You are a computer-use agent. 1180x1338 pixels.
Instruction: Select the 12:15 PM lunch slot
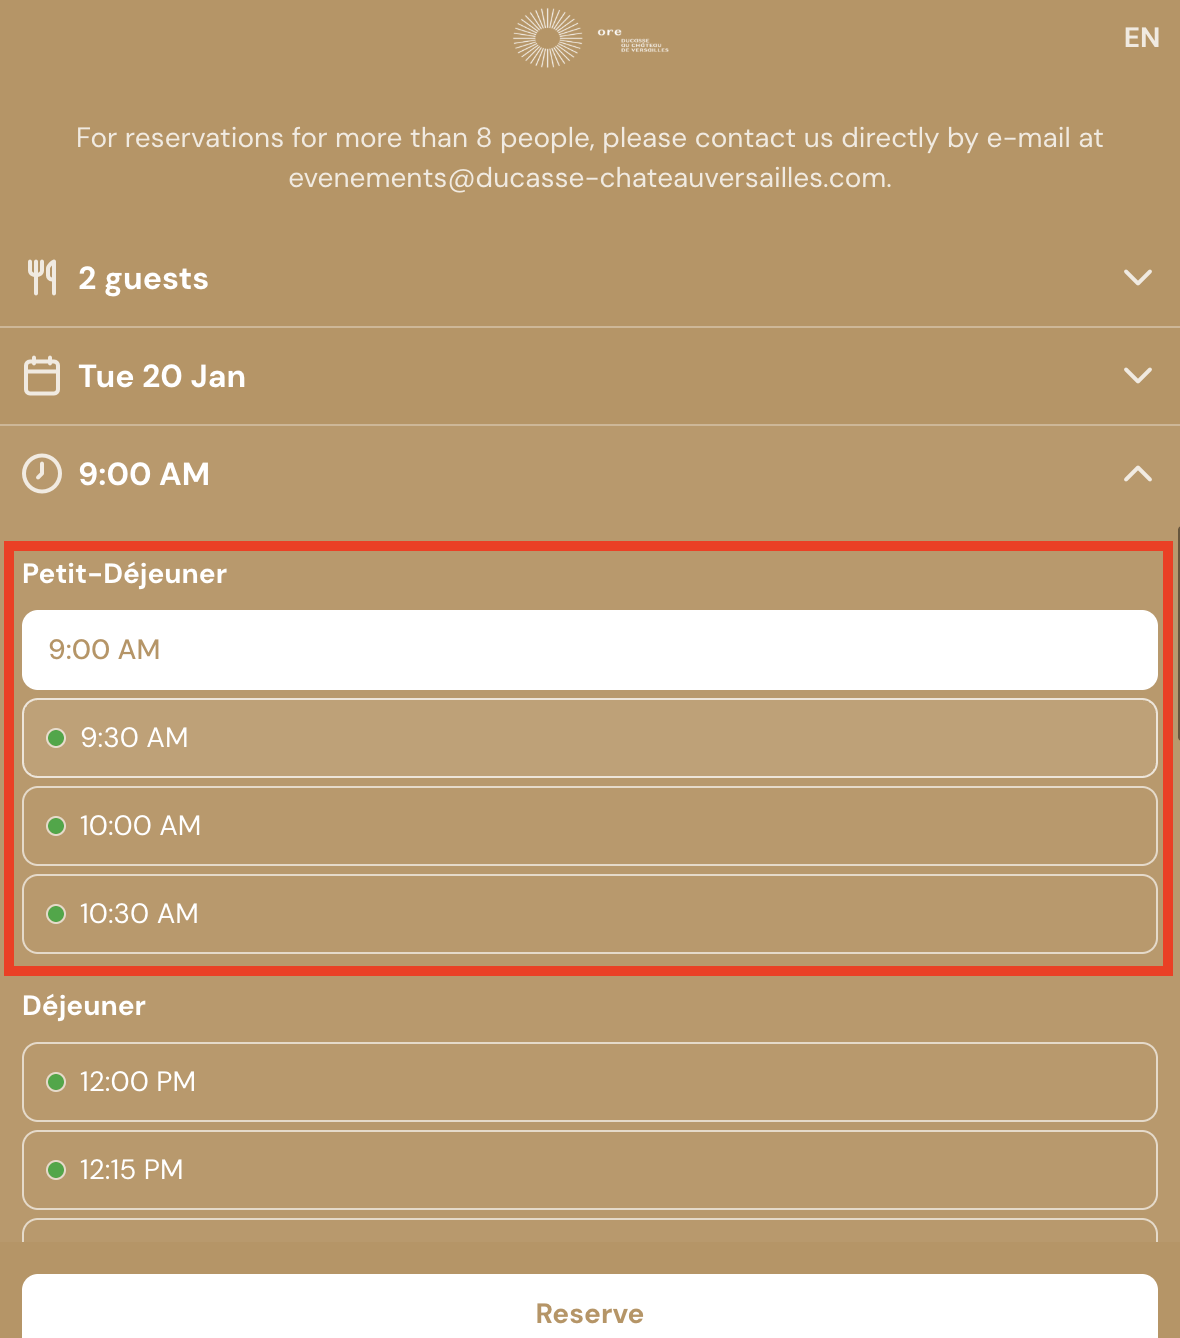[x=590, y=1170]
